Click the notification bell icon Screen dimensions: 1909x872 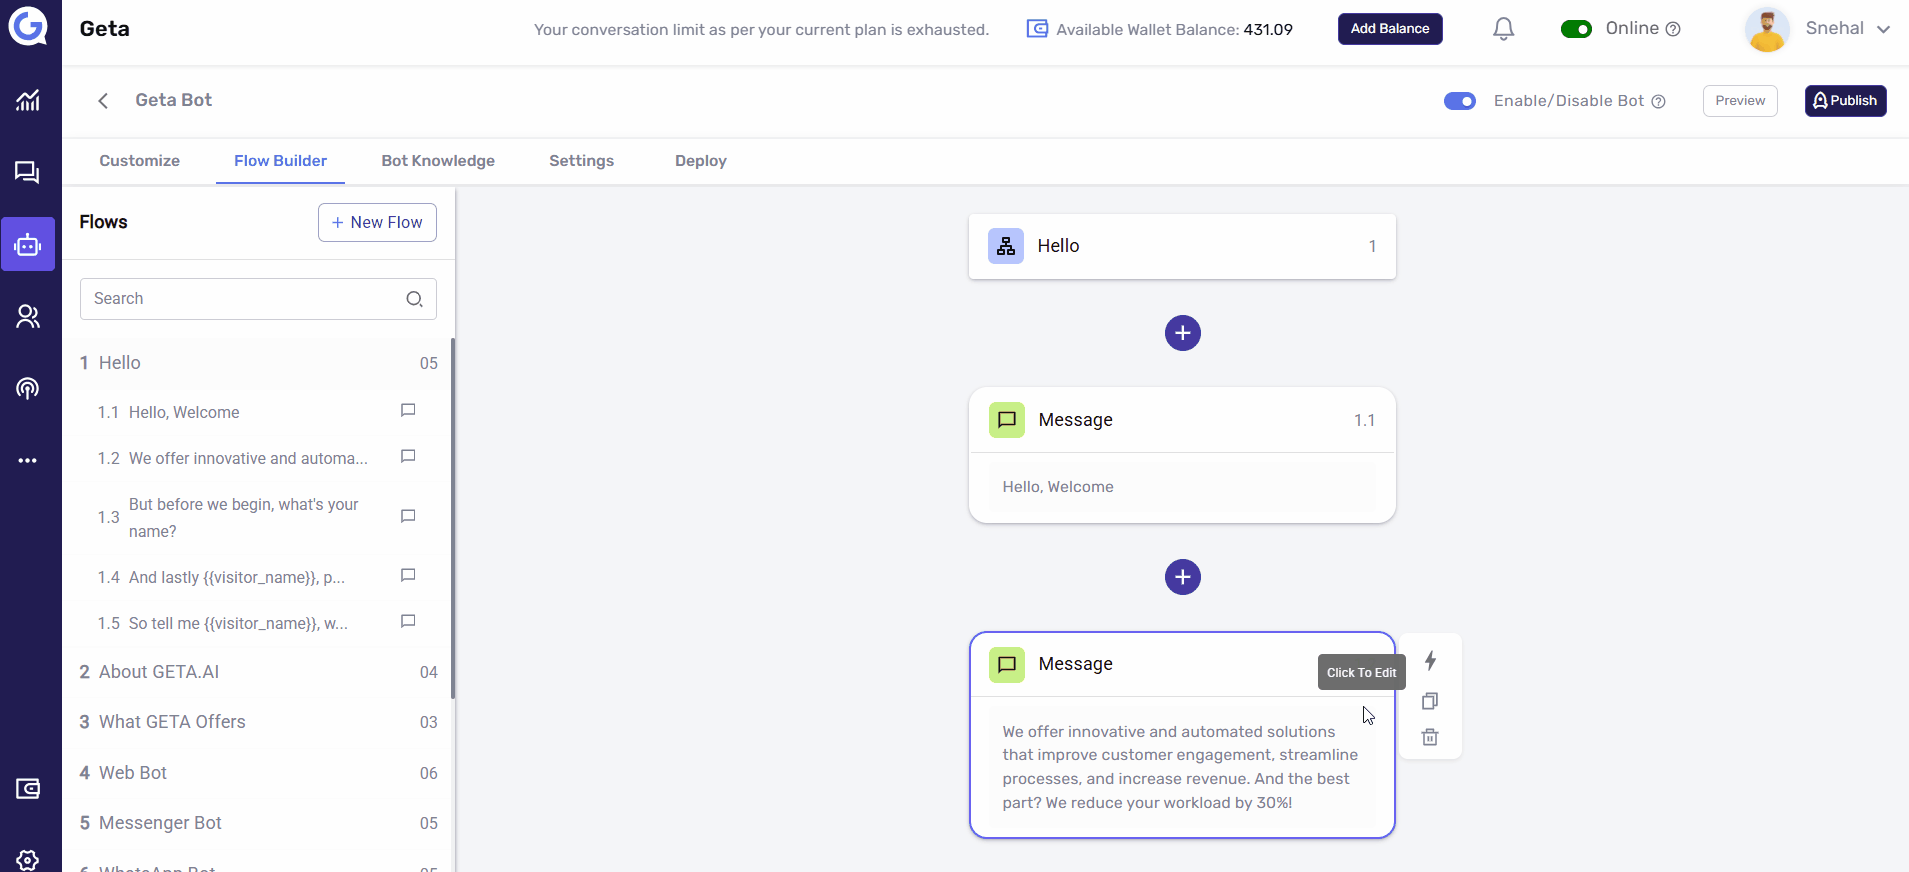point(1503,29)
